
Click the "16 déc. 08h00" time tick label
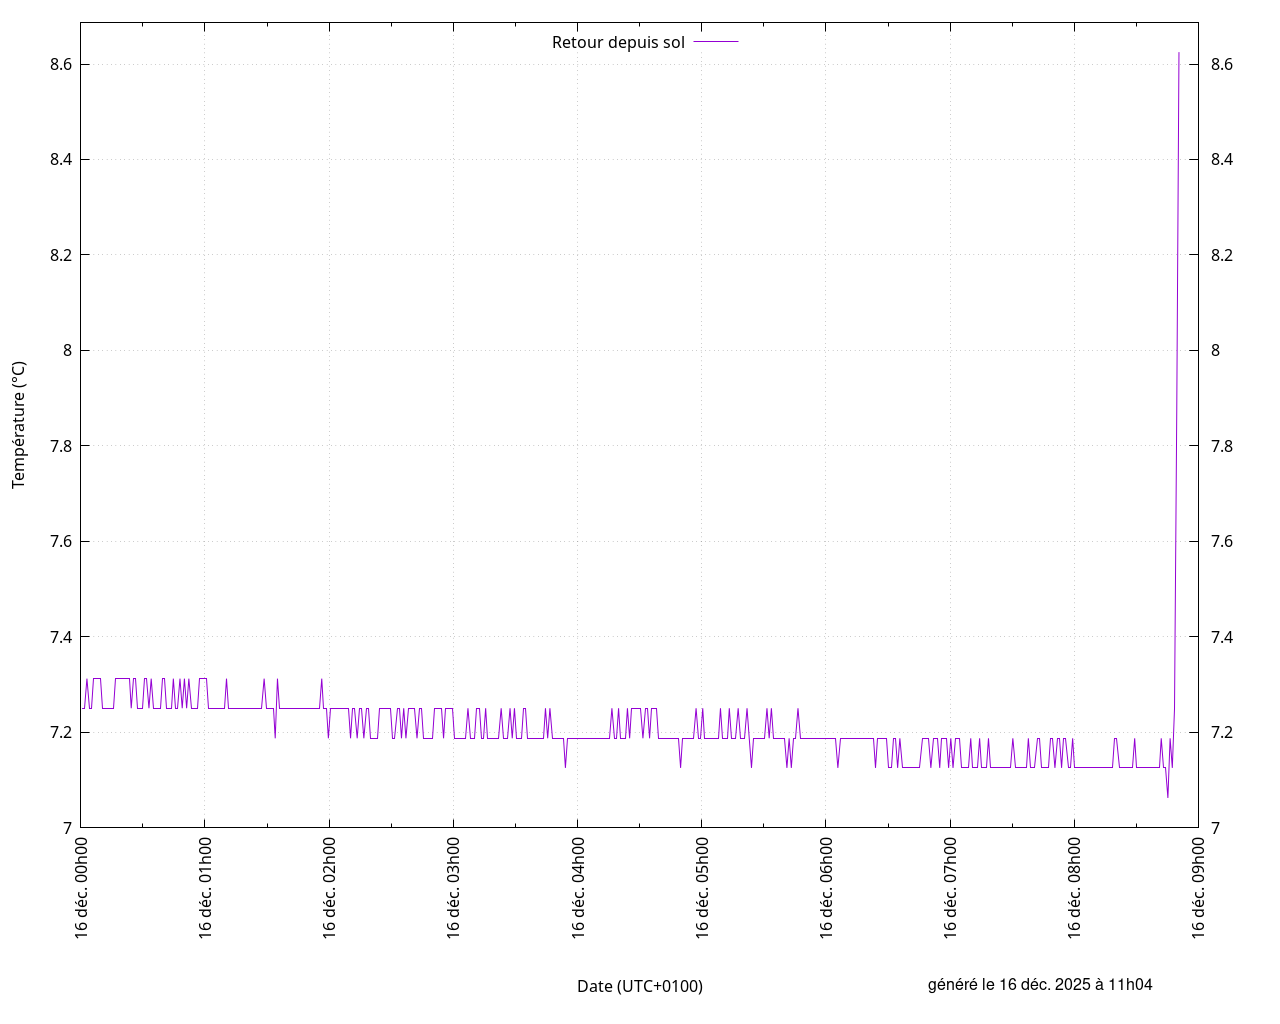[1075, 888]
